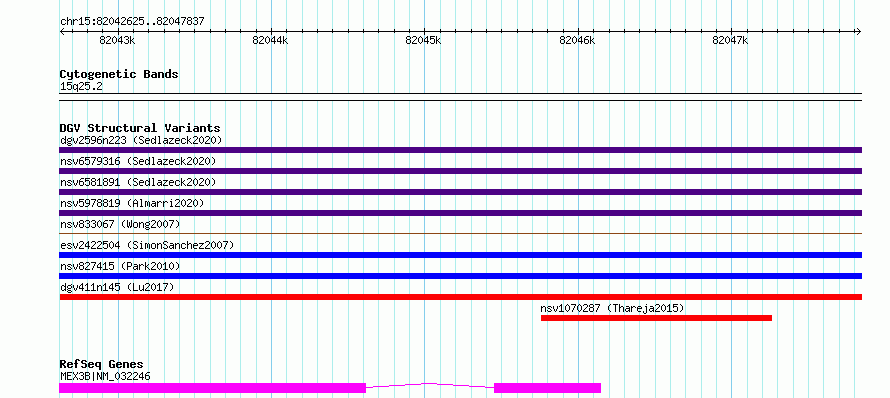
Task: Click the nsv6579316 (Sedlazeck2020) variant bar
Action: (460, 171)
